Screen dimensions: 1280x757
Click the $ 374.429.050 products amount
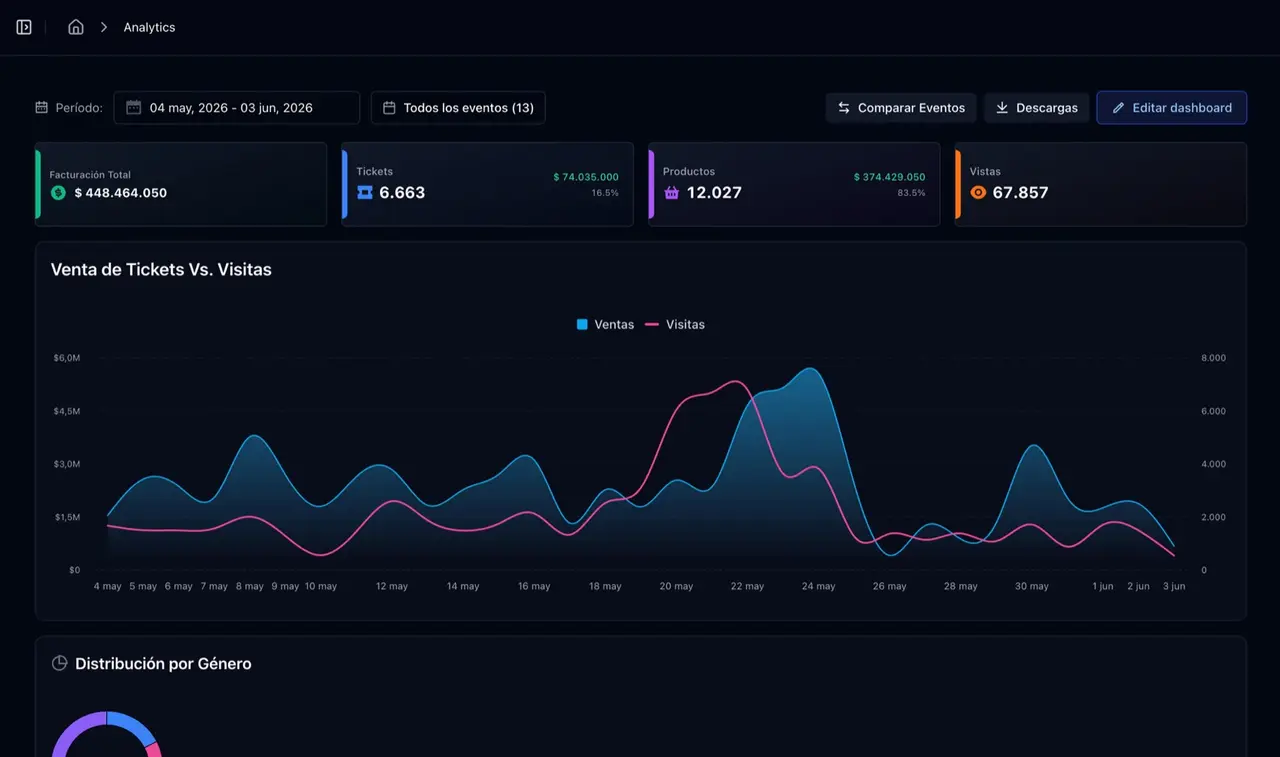[889, 177]
